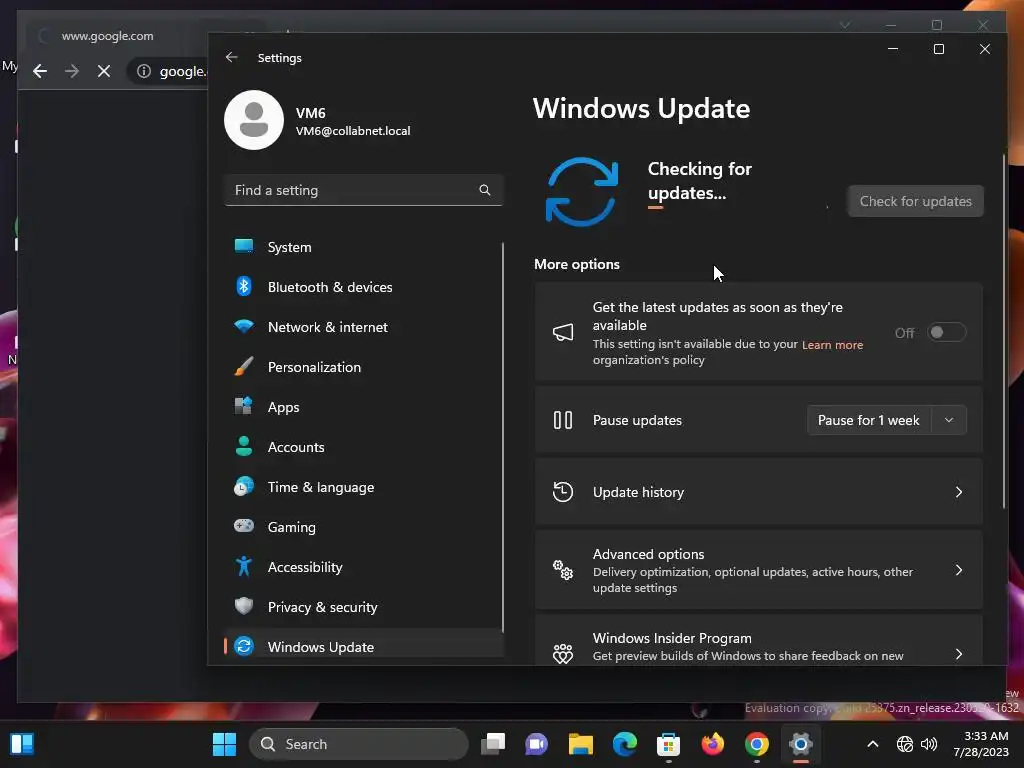
Task: Click VM6@collabnet.local account text
Action: coord(353,131)
